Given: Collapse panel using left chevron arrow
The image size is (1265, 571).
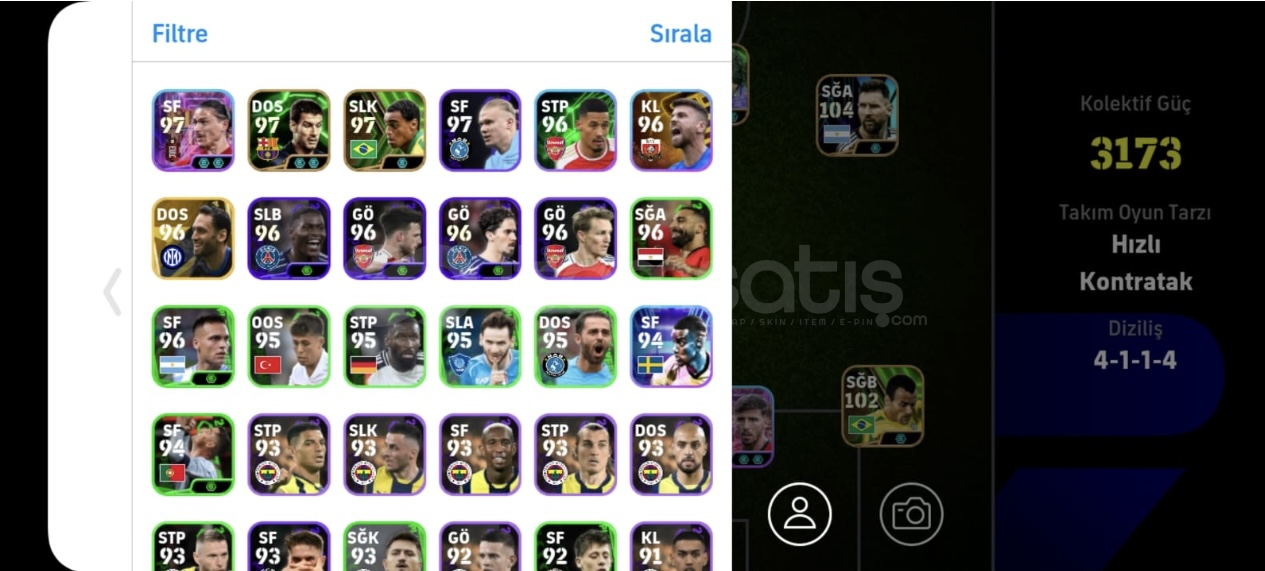Looking at the screenshot, I should [x=112, y=292].
